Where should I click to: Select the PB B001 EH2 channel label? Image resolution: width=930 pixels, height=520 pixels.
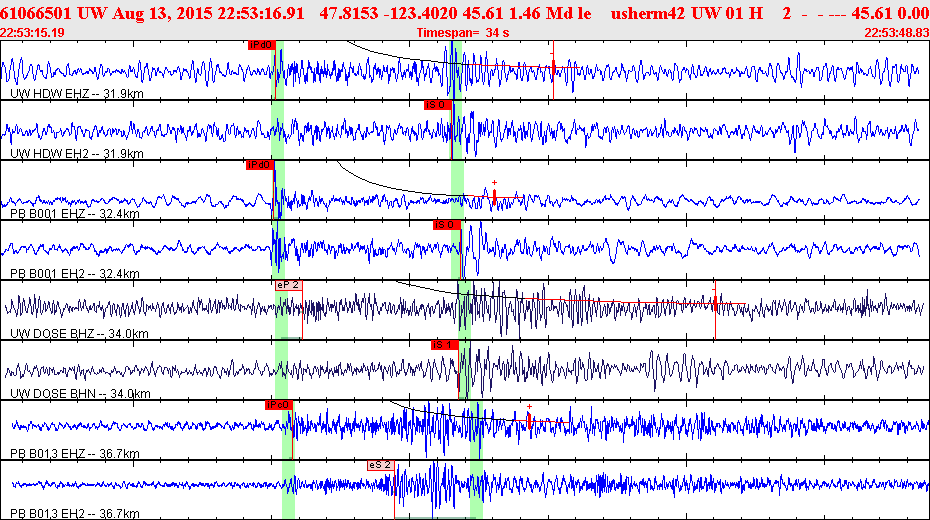click(x=75, y=273)
